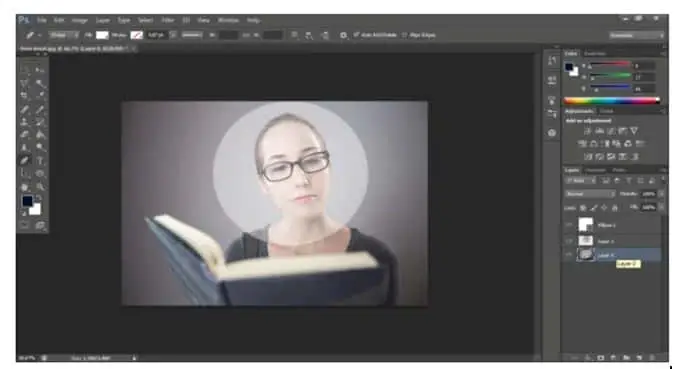Viewport: 677px width, 369px height.
Task: Switch to the Styles tab
Action: click(607, 111)
